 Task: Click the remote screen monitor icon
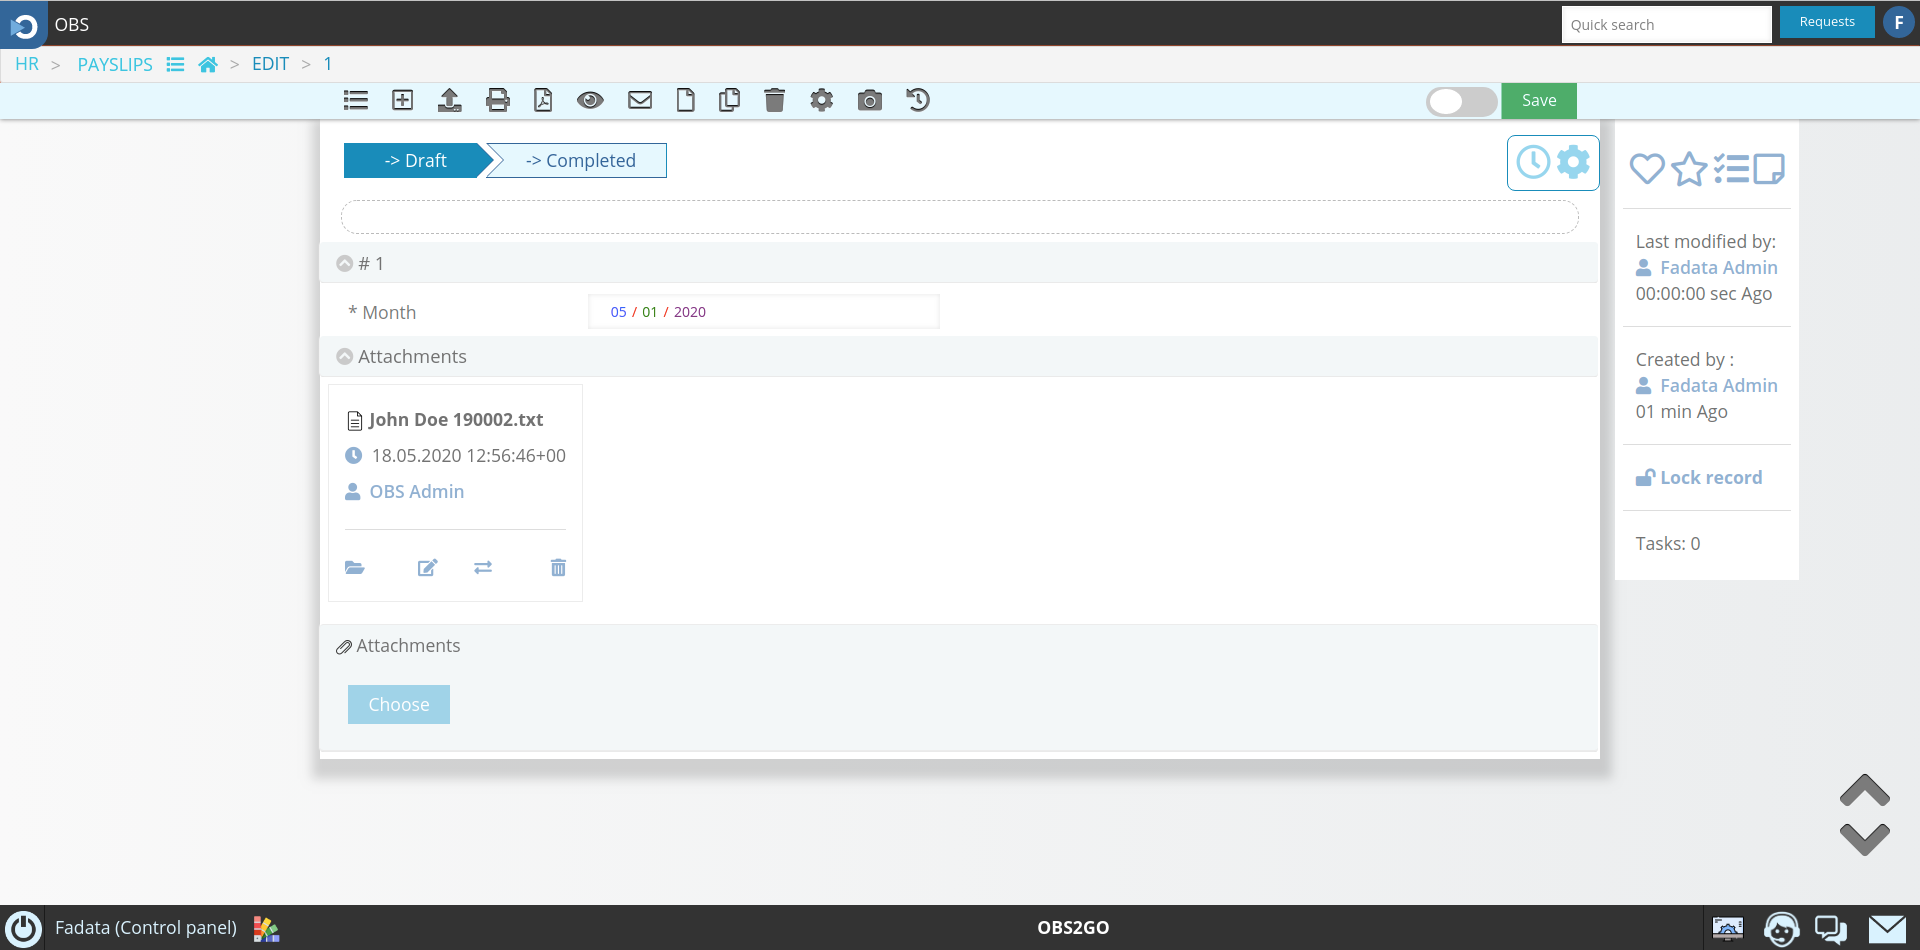(1728, 929)
